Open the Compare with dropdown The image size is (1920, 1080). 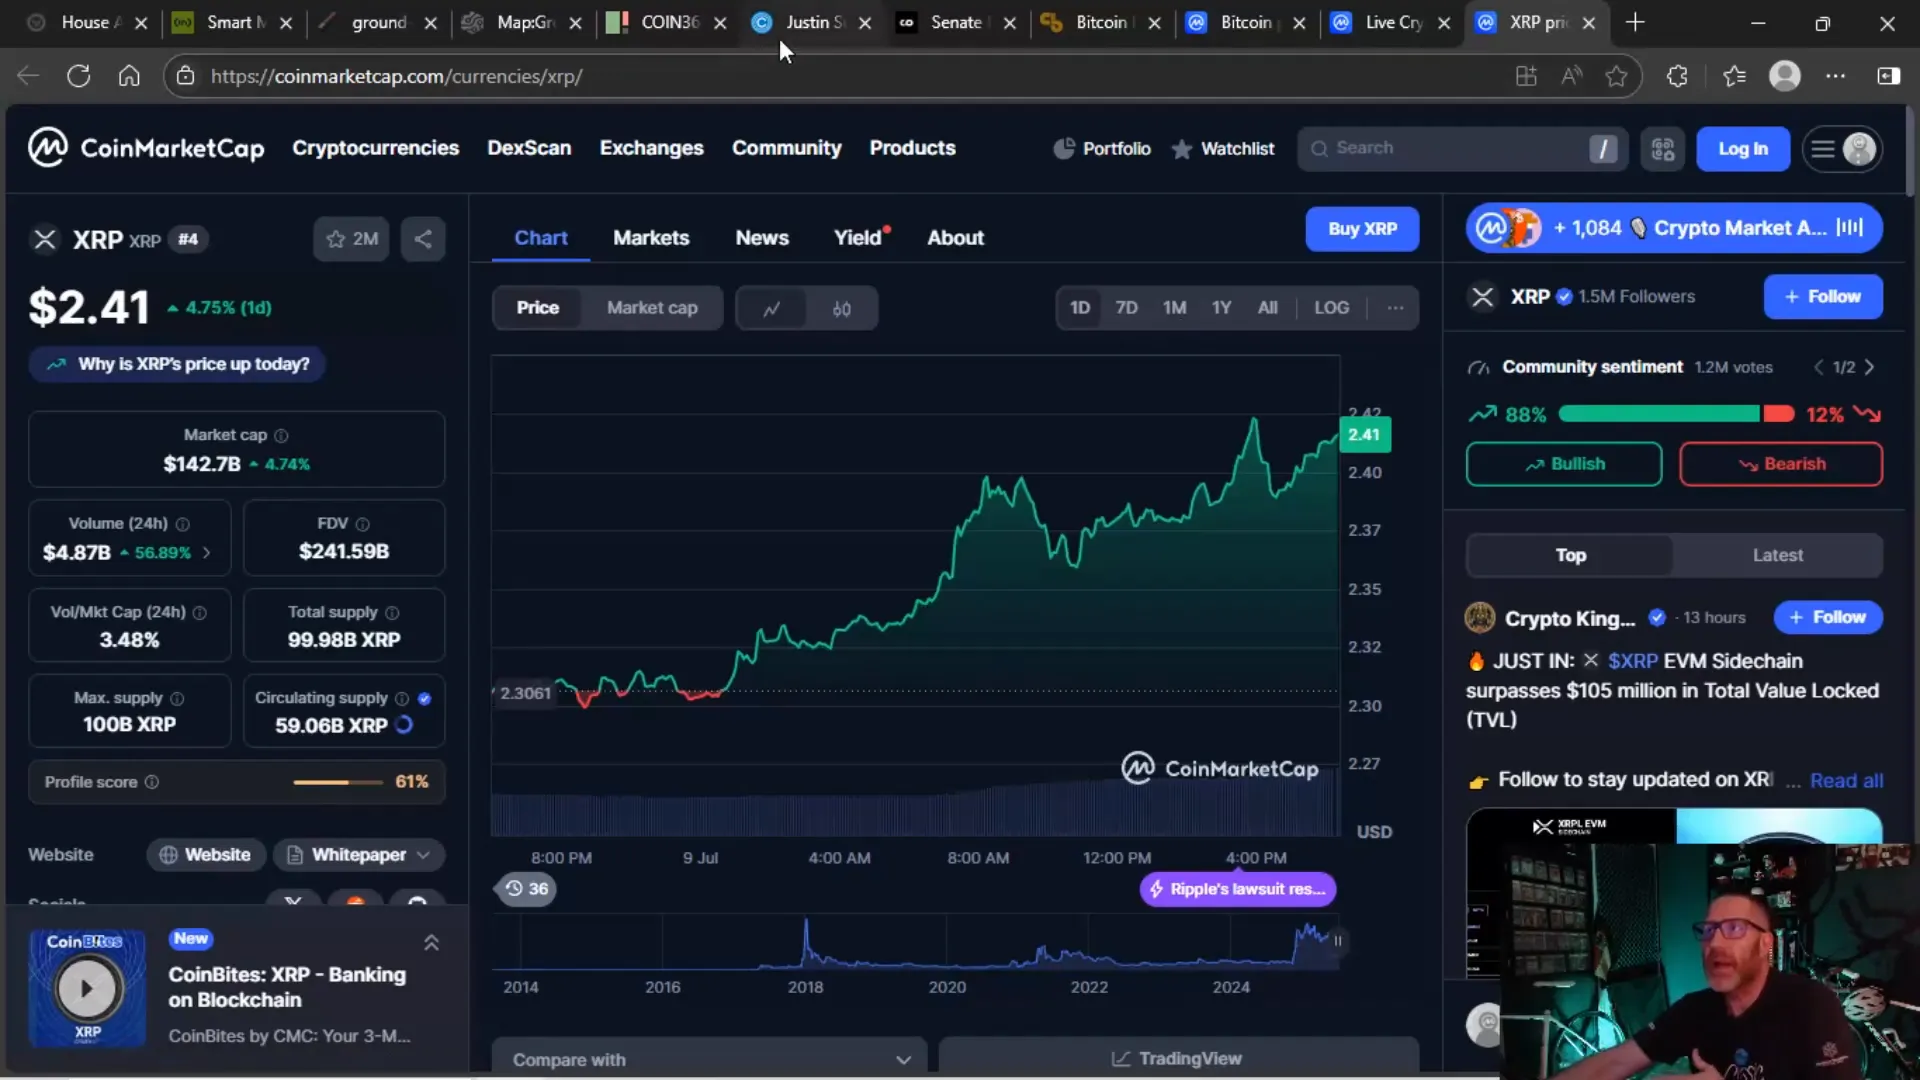tap(709, 1058)
